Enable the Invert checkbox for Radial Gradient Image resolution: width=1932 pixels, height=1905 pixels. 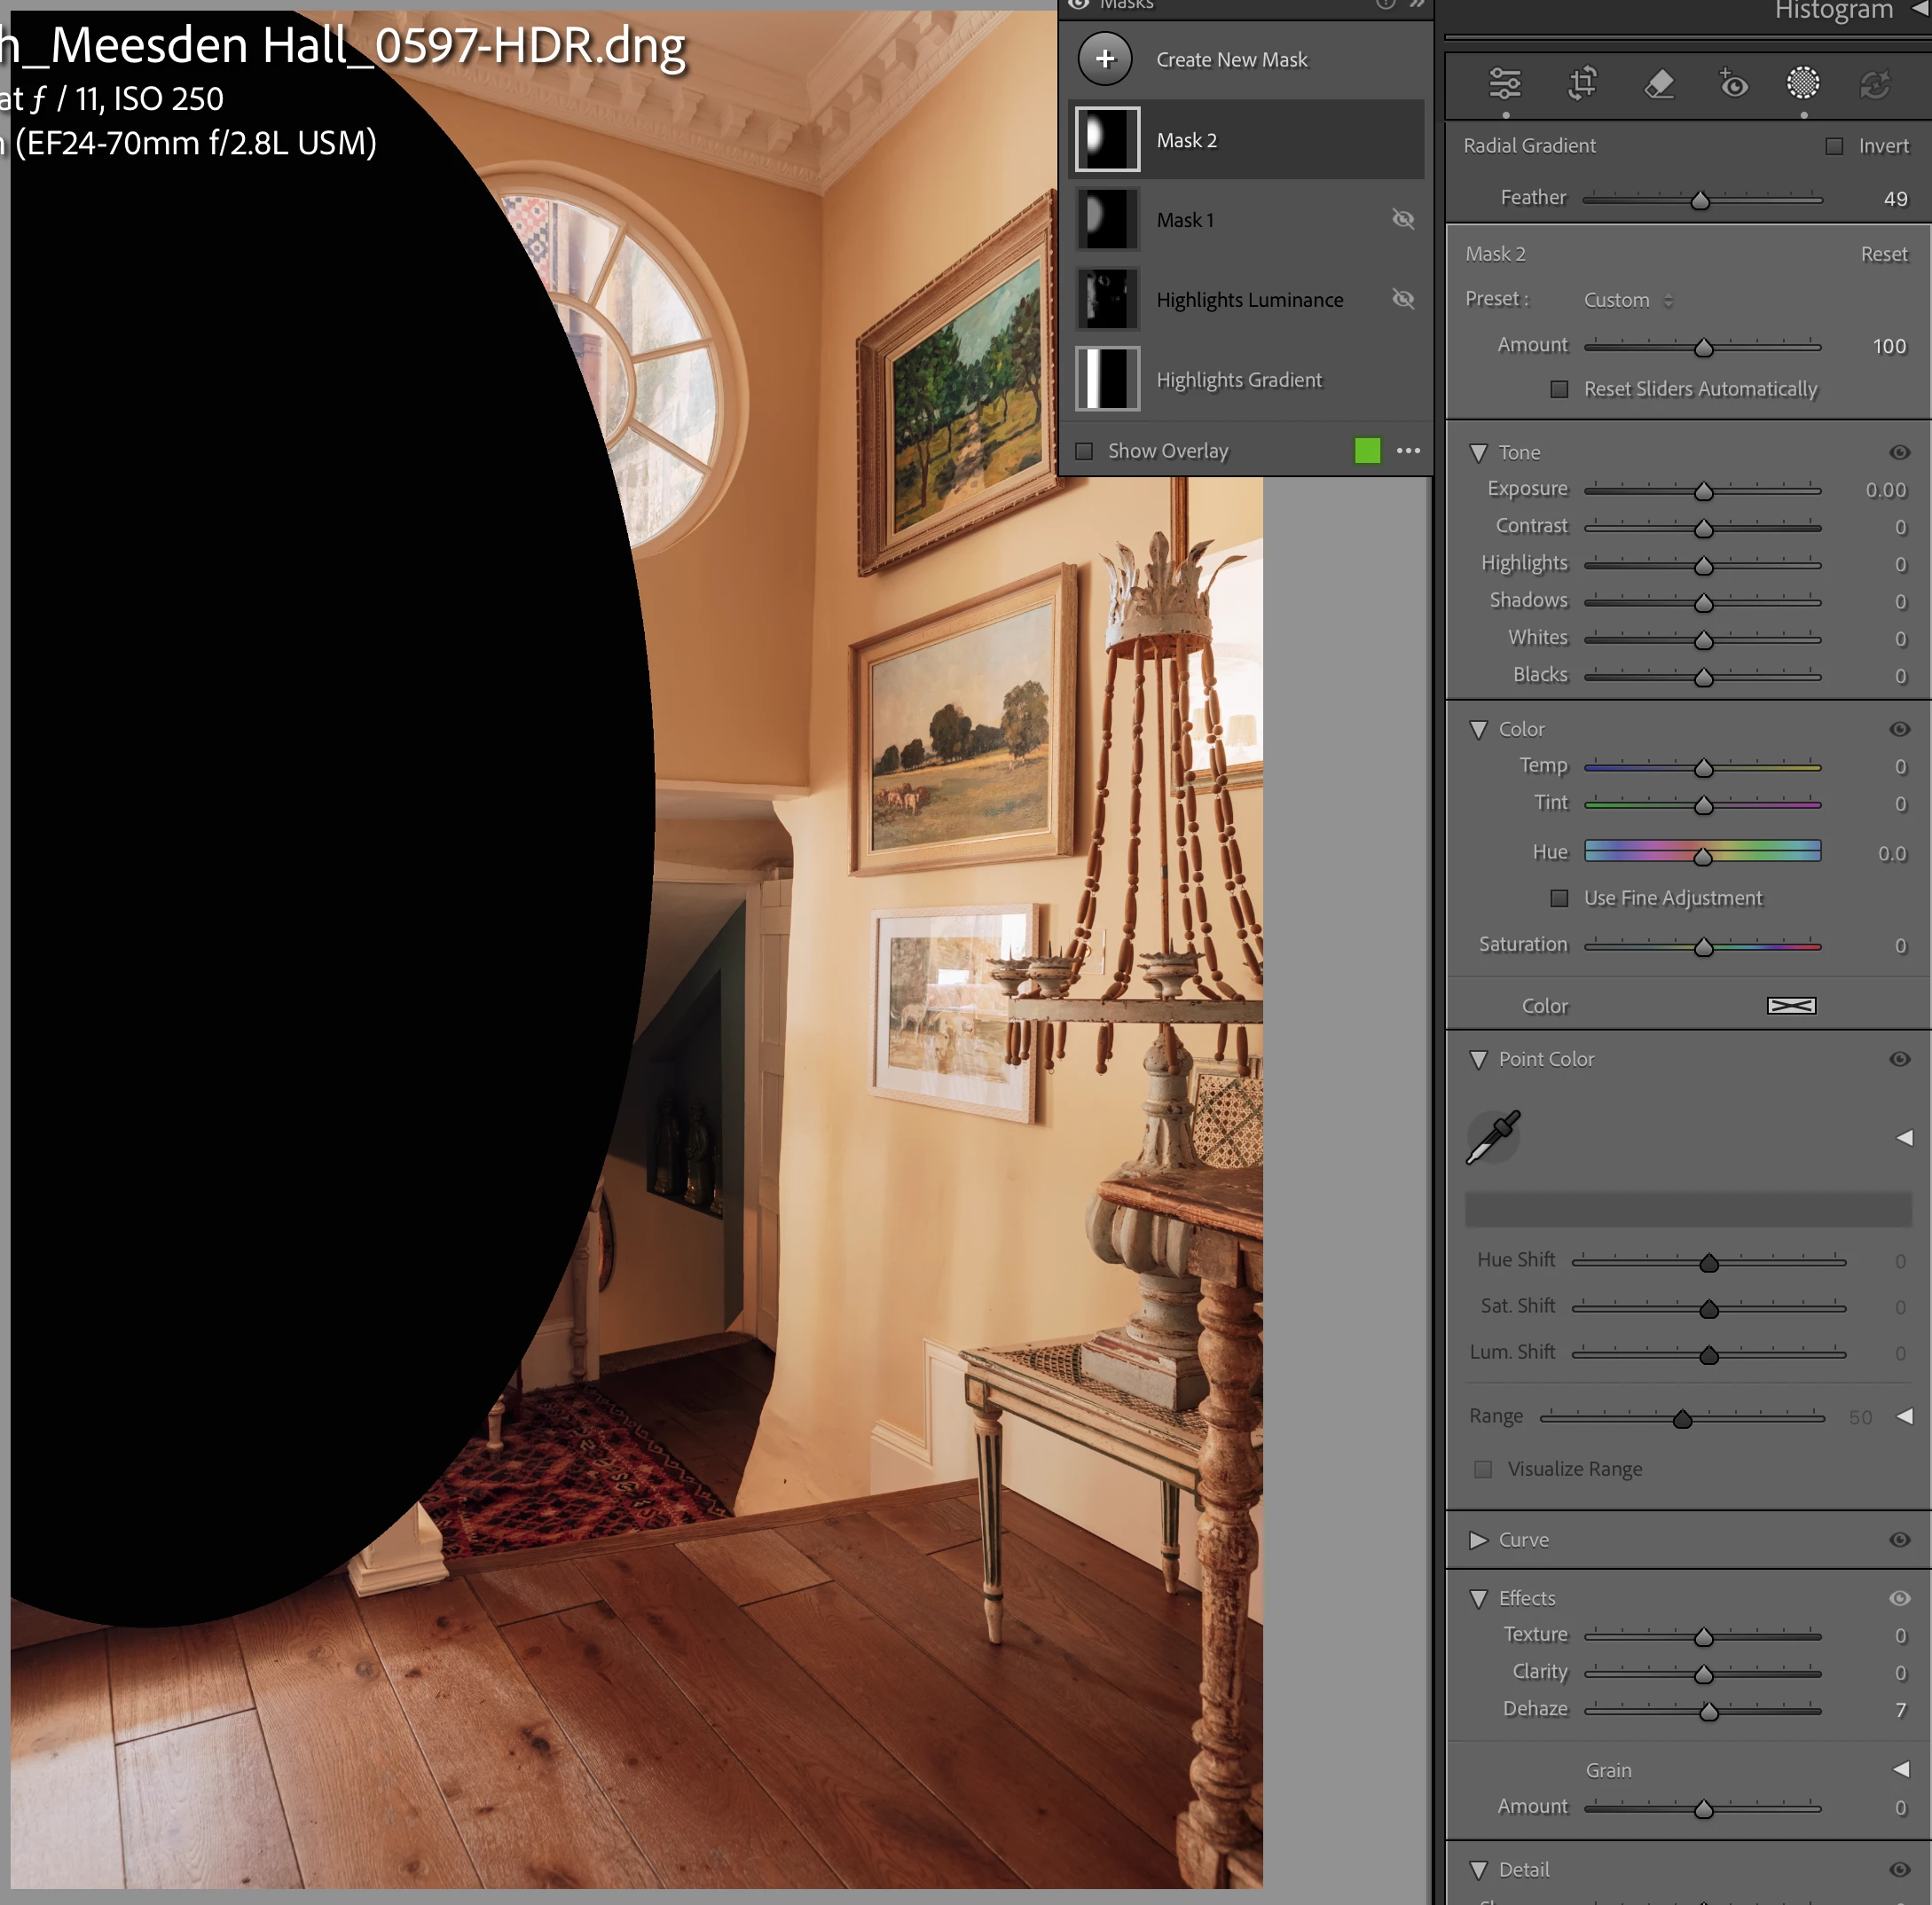click(x=1834, y=146)
